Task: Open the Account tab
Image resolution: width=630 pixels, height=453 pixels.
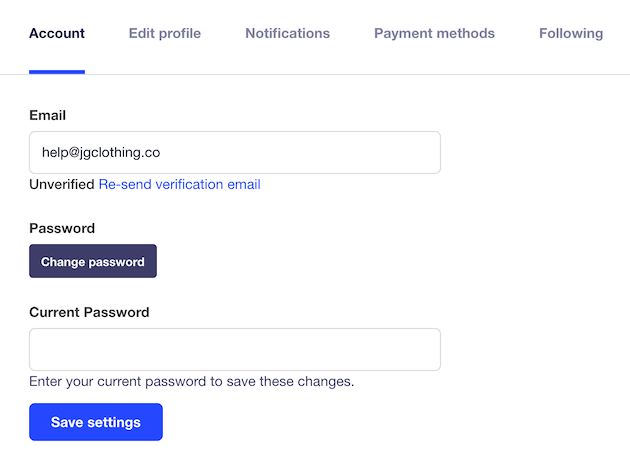Action: (x=57, y=33)
